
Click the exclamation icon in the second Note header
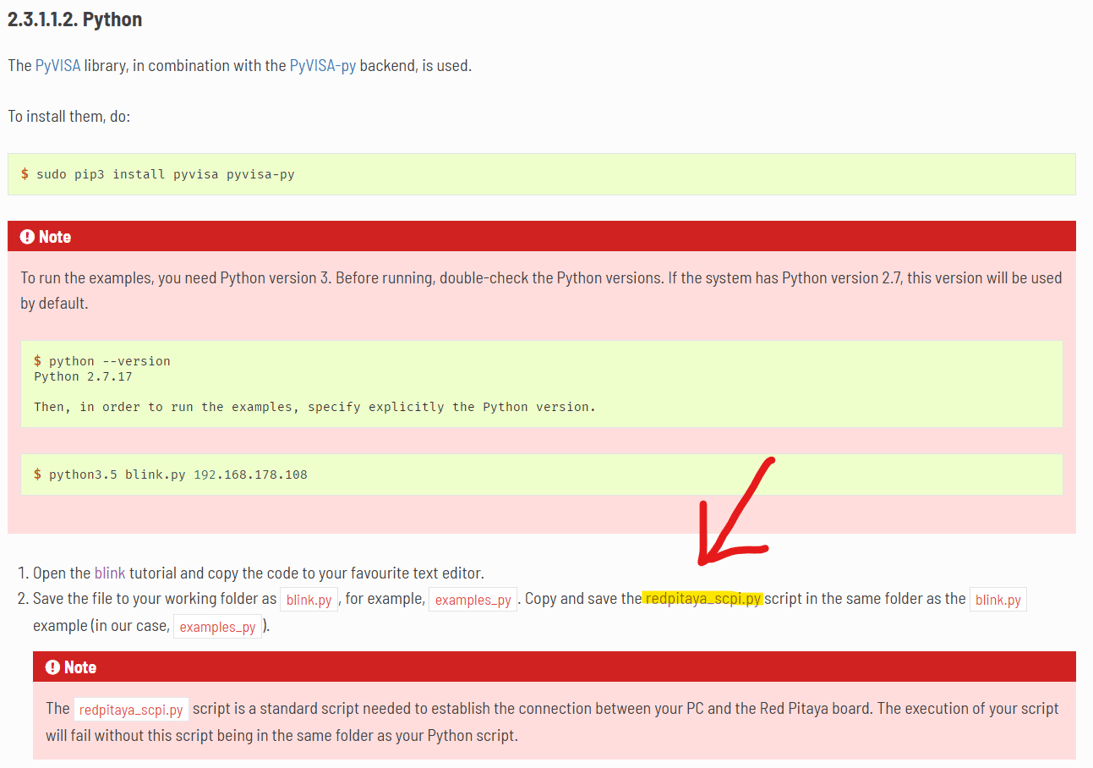coord(52,668)
